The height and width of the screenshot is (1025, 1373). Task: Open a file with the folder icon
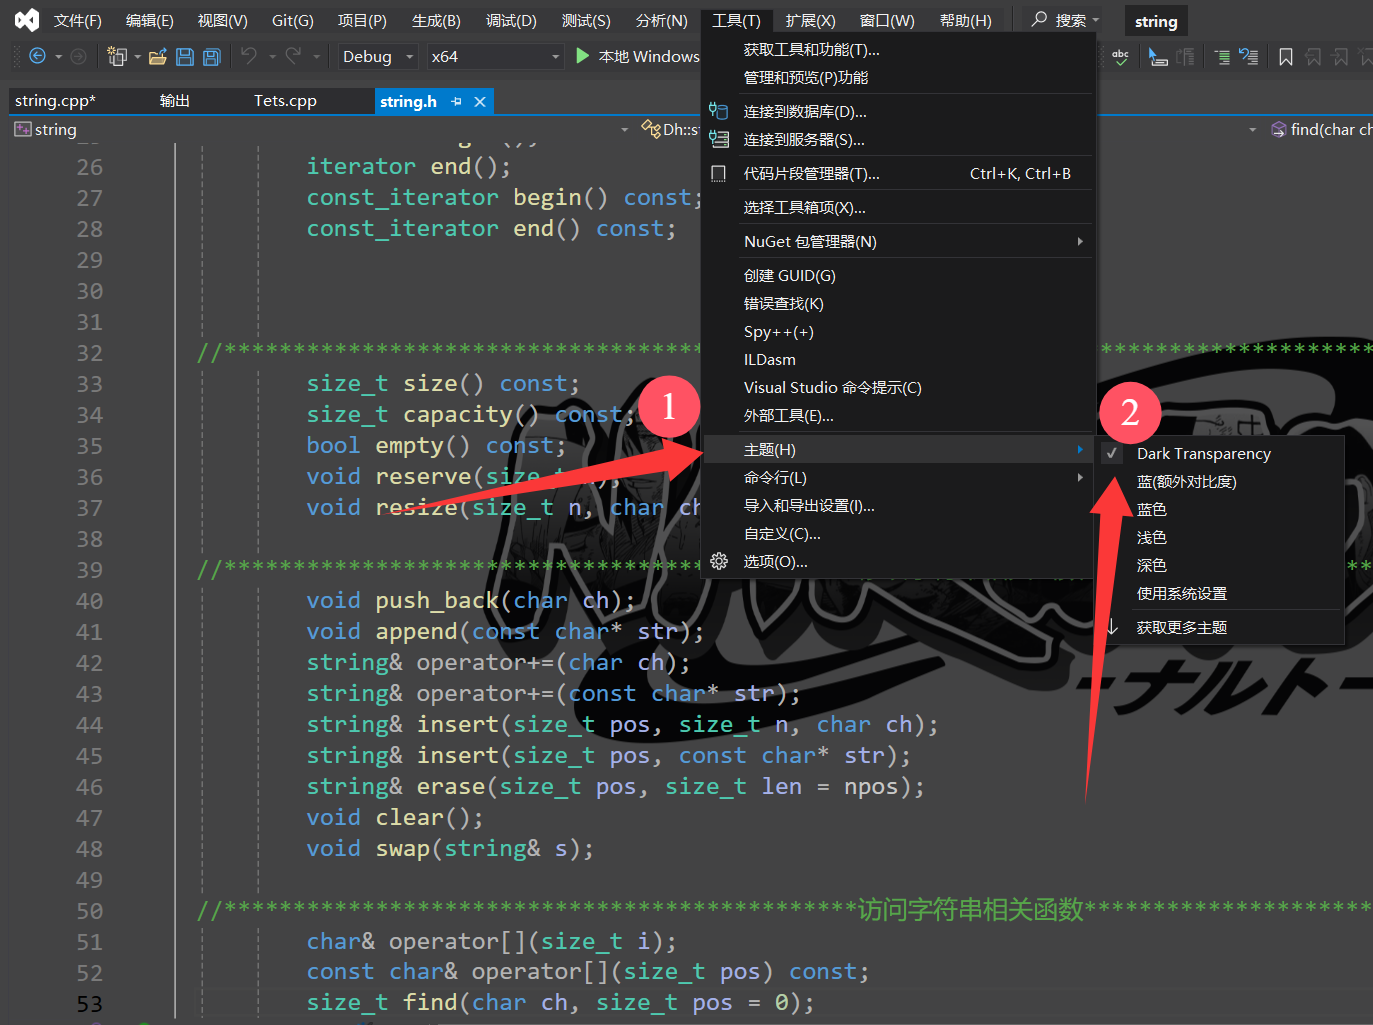[x=158, y=56]
